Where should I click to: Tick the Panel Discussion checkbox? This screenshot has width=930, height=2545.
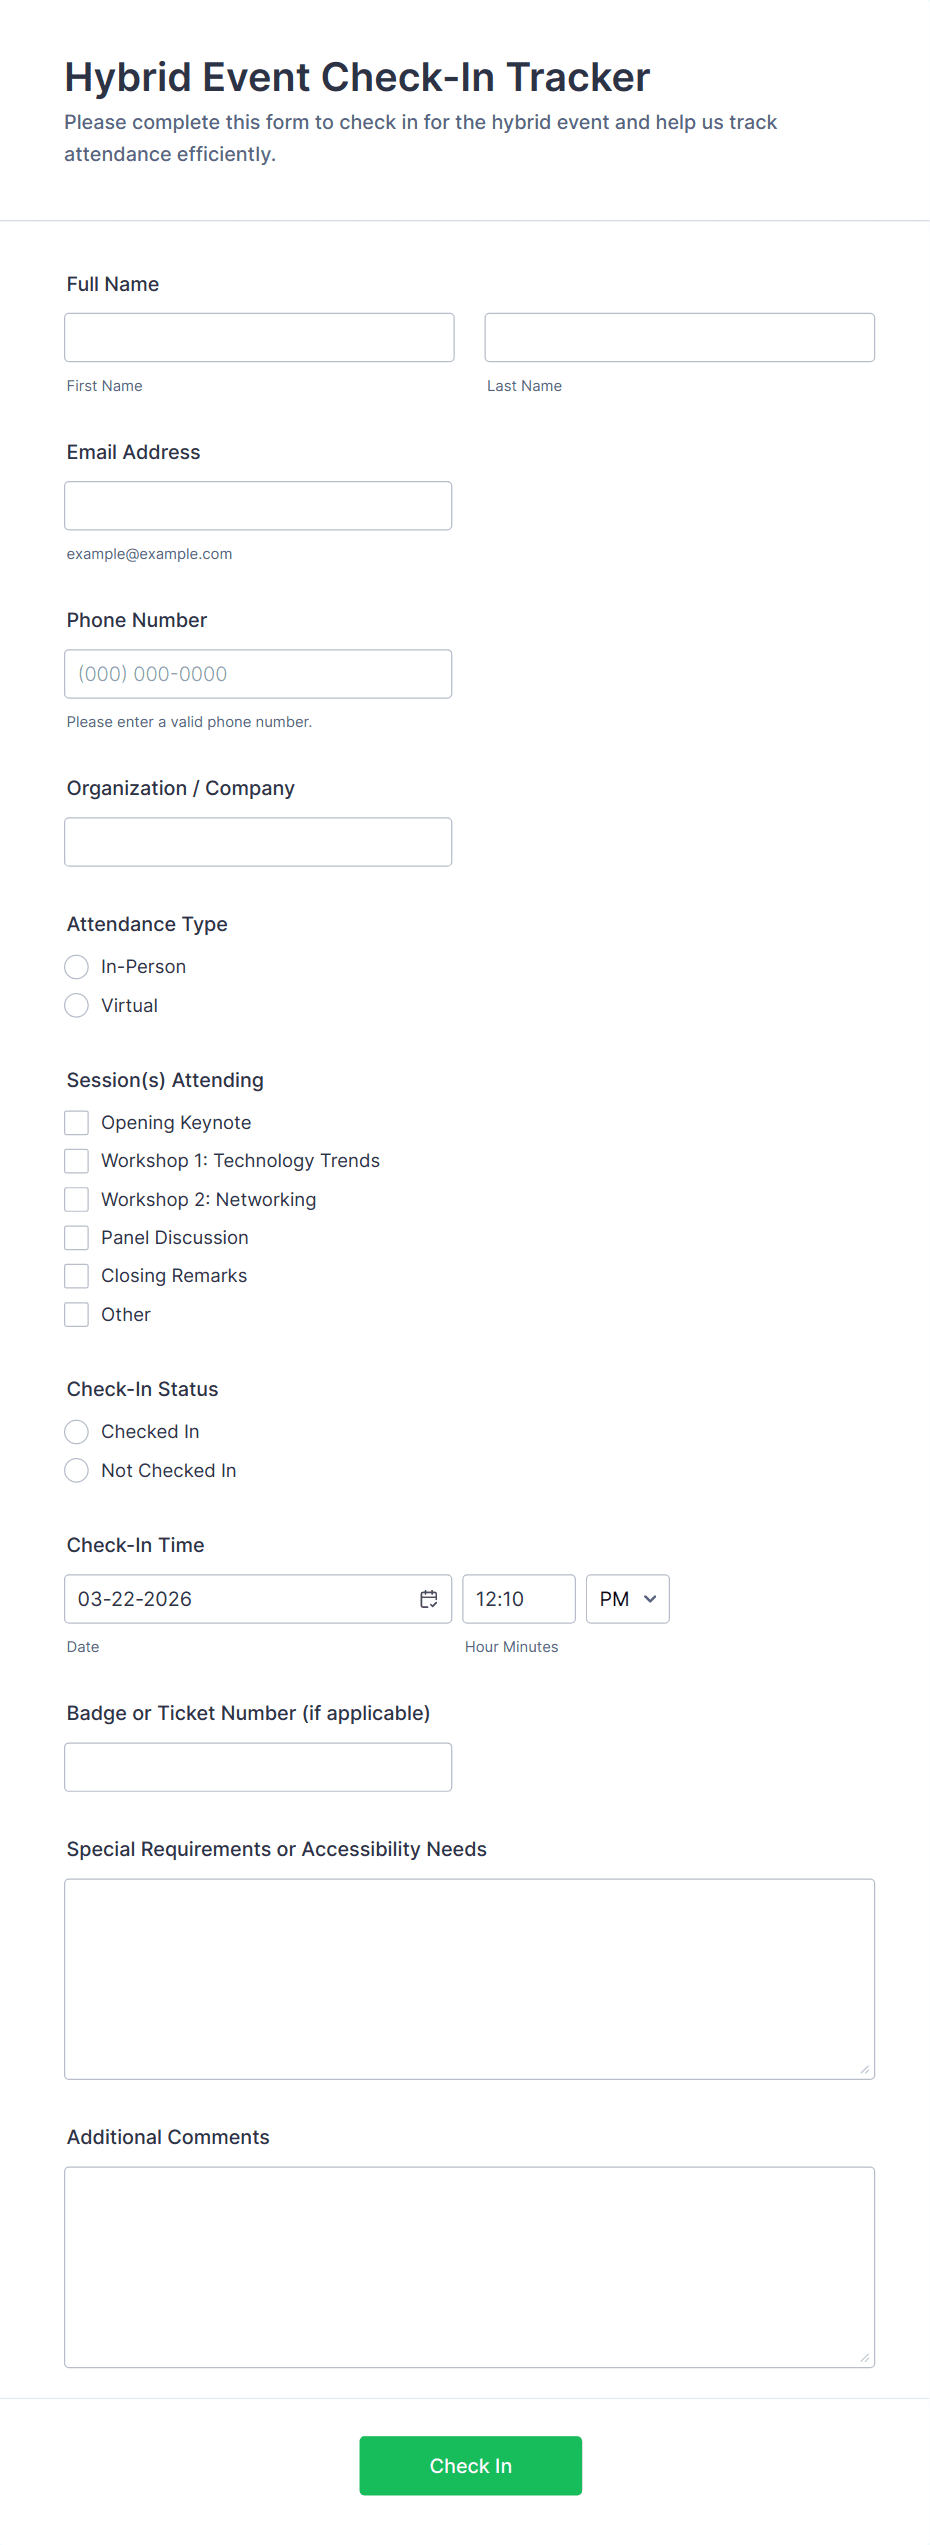click(x=77, y=1238)
